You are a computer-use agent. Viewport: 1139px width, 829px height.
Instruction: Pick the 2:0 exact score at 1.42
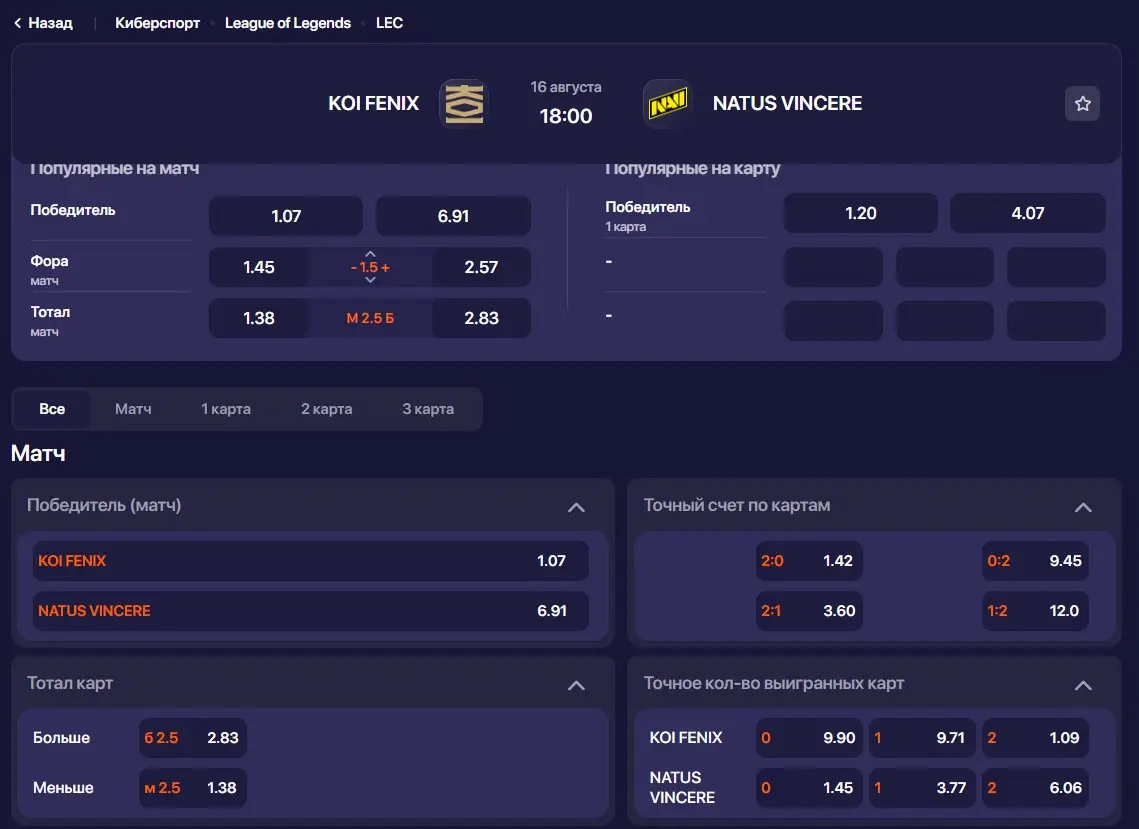coord(809,561)
